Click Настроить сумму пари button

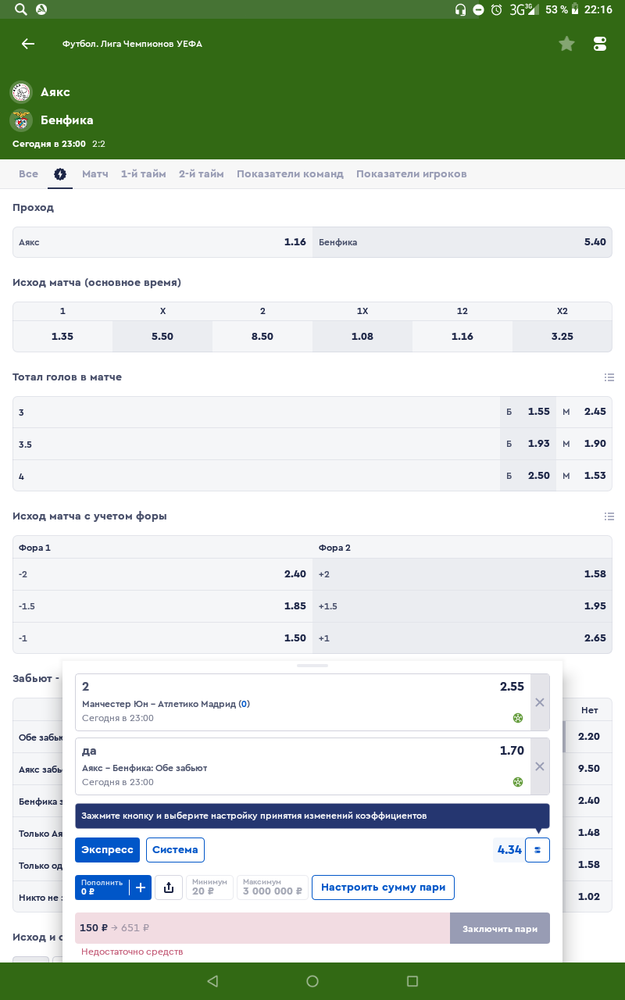(383, 887)
